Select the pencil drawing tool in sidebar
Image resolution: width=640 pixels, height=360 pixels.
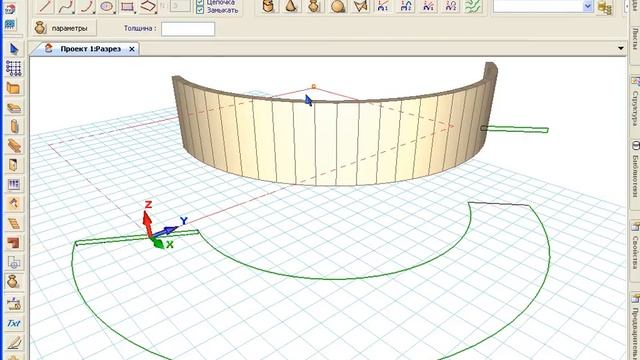[13, 343]
